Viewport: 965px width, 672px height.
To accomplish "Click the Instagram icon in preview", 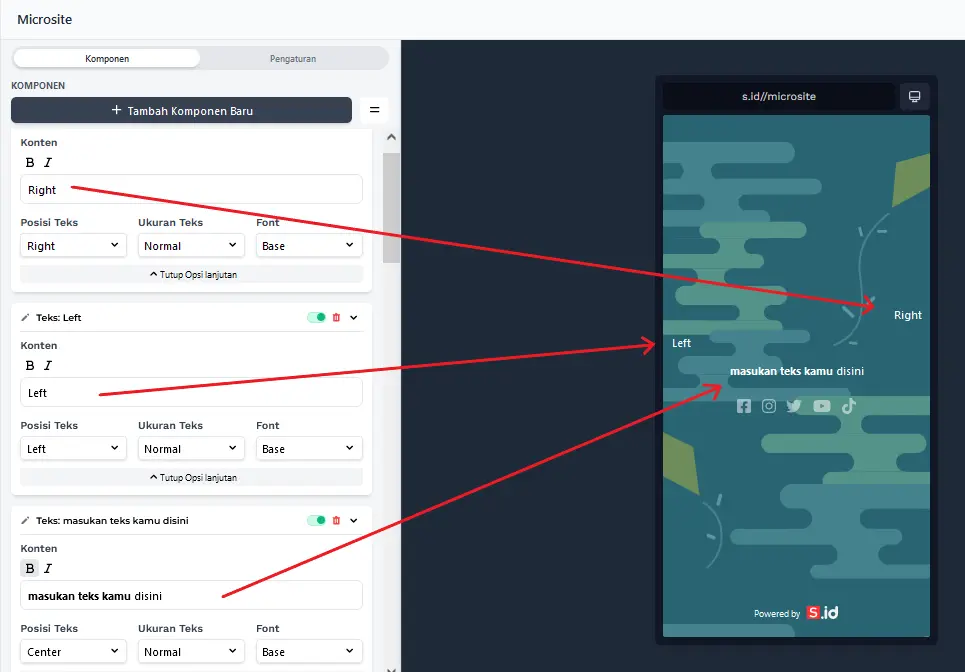I will click(769, 406).
